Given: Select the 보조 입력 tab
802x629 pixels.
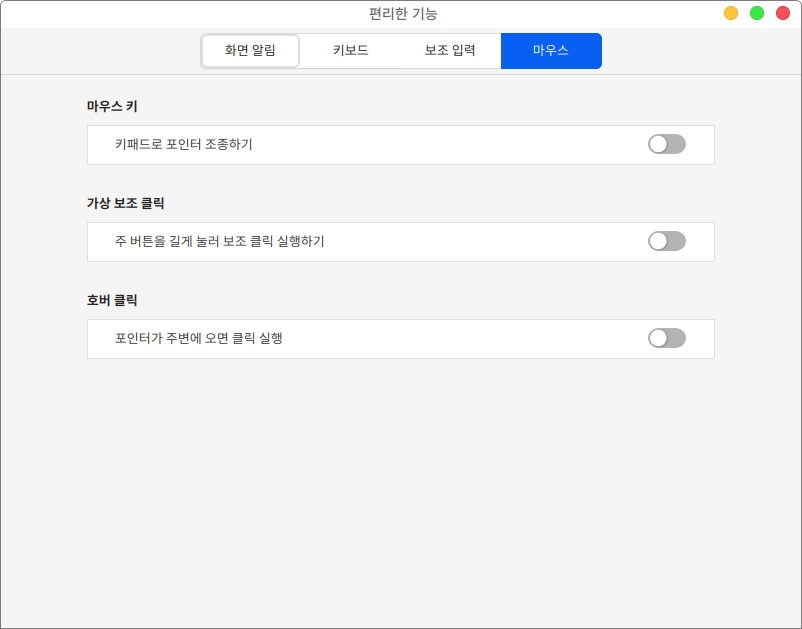Looking at the screenshot, I should tap(450, 51).
